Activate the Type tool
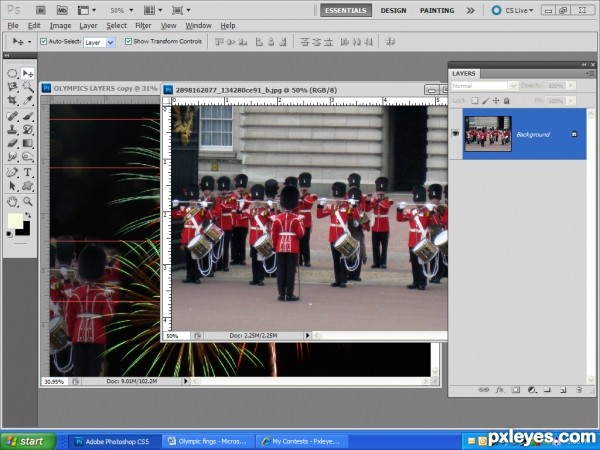The image size is (600, 450). 28,172
